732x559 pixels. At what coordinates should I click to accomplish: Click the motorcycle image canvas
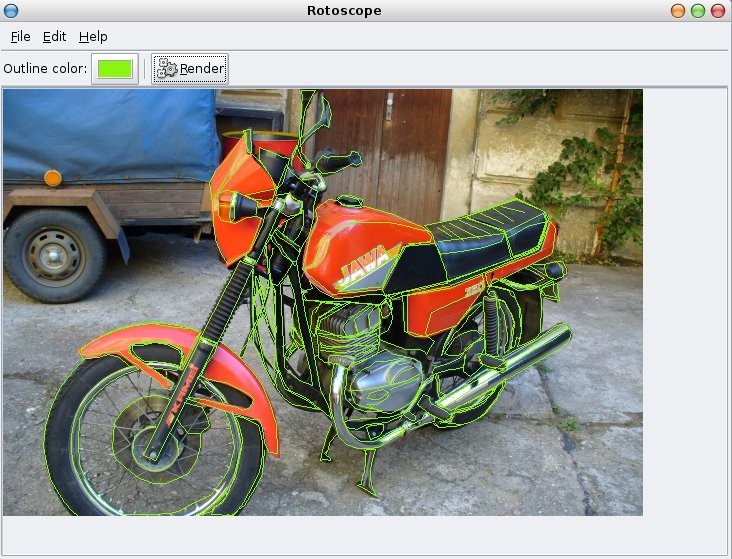[x=323, y=302]
